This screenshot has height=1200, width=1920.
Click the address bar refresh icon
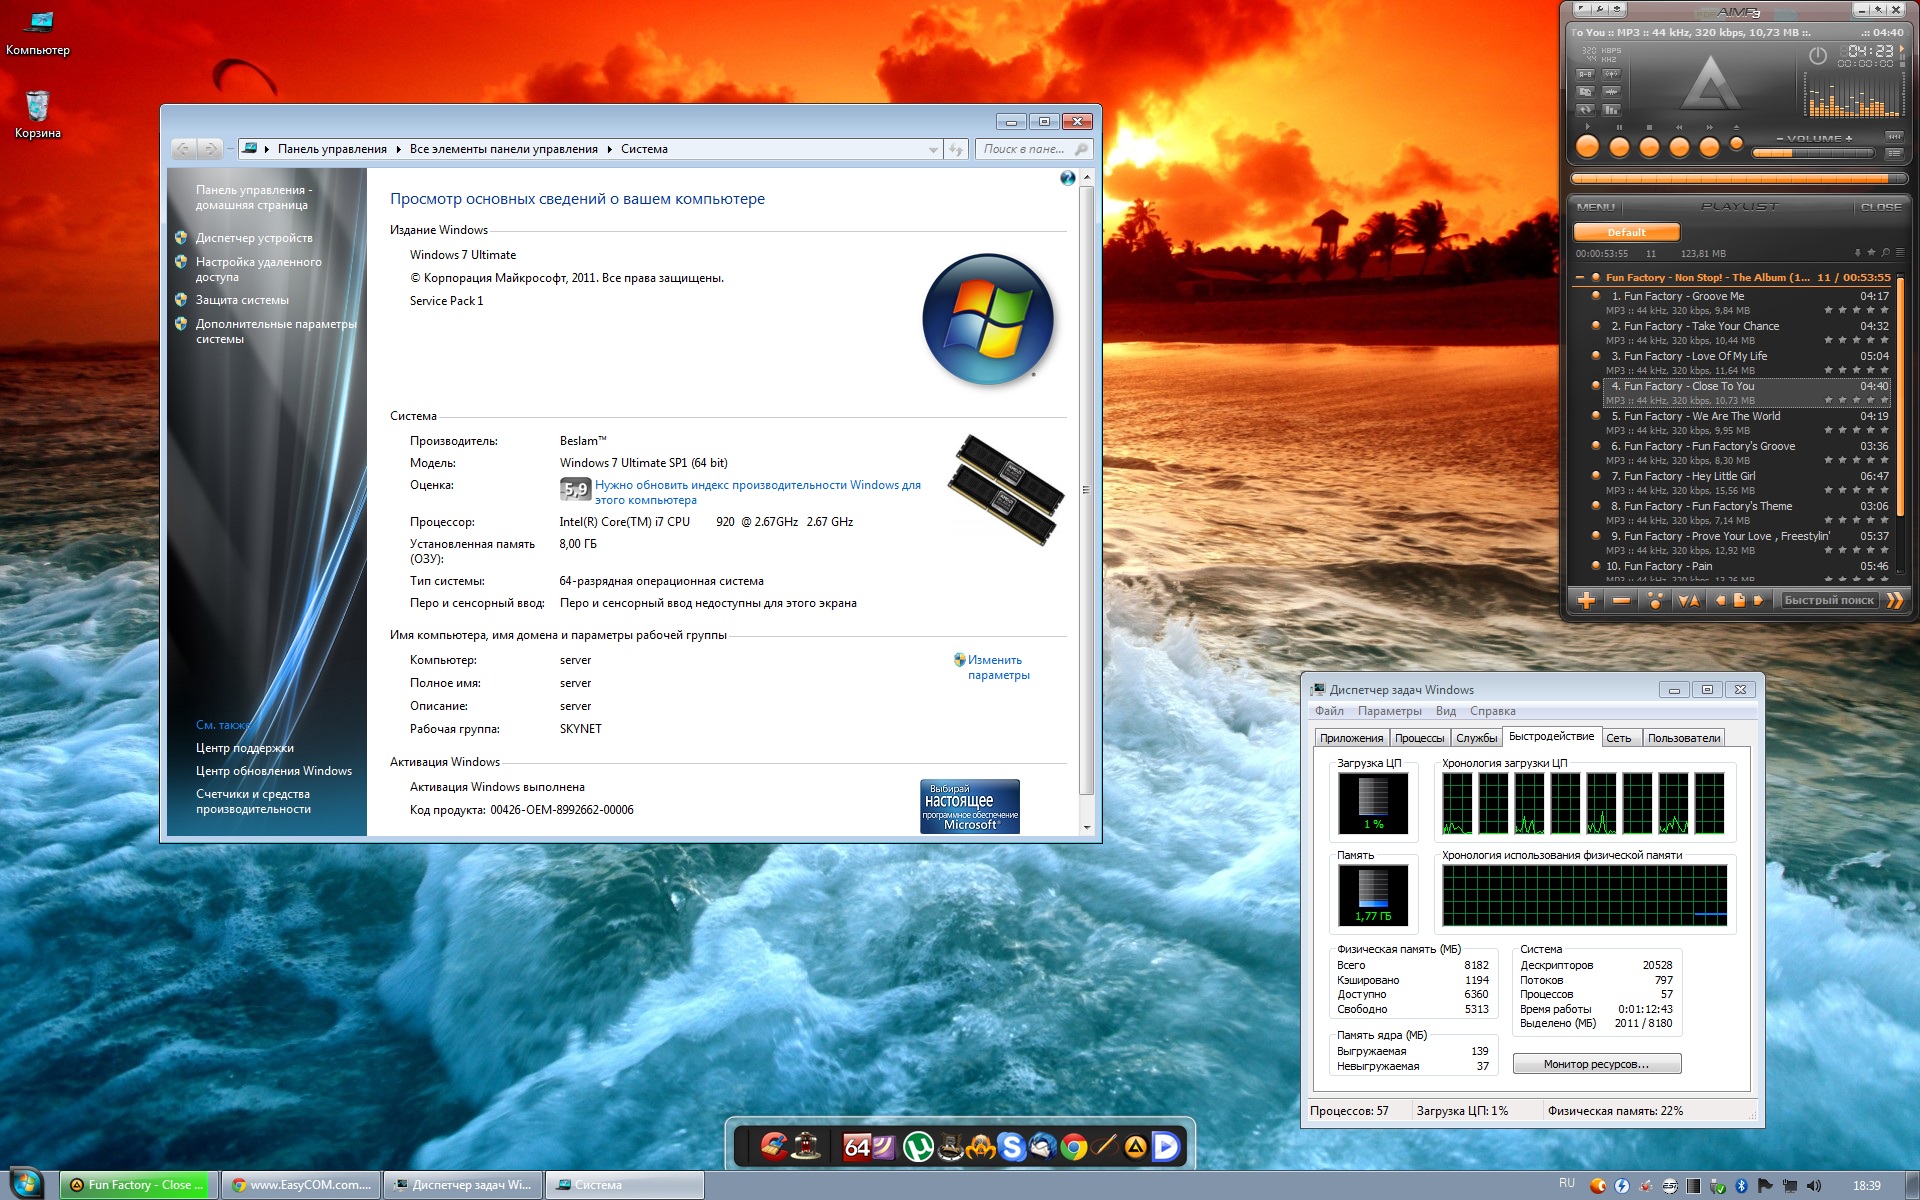pyautogui.click(x=956, y=149)
